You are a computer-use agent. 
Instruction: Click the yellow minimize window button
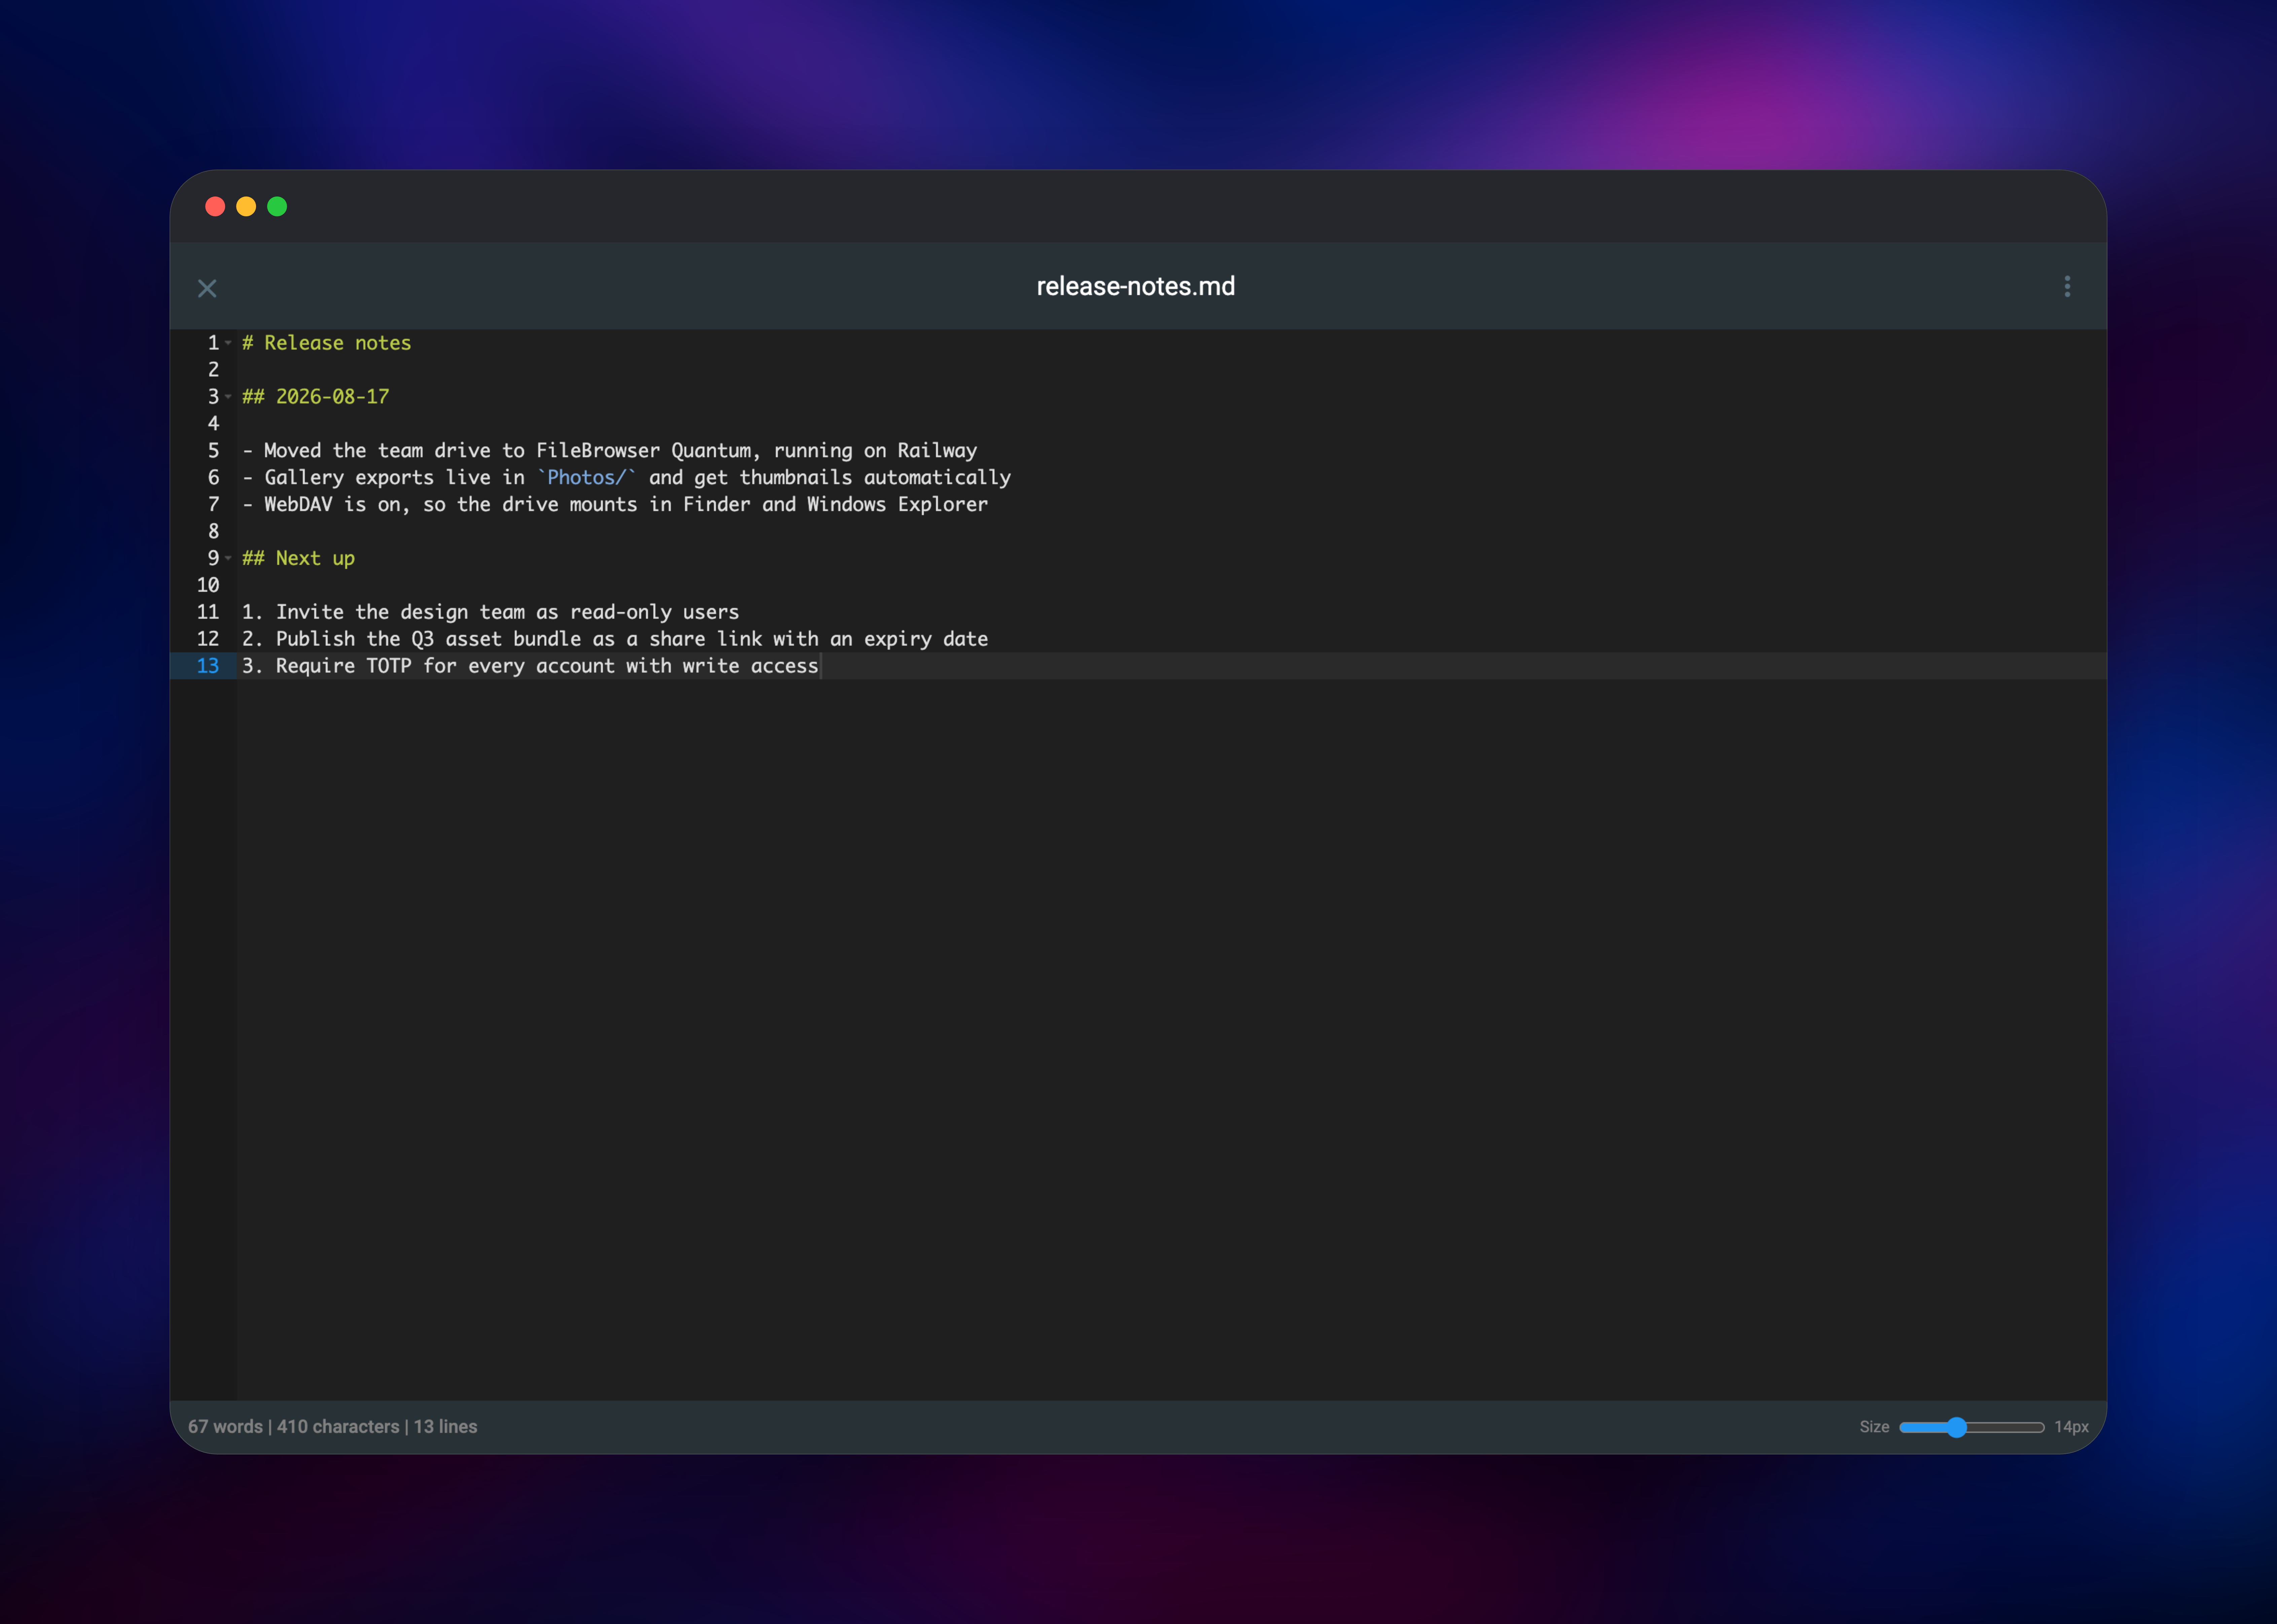click(246, 206)
